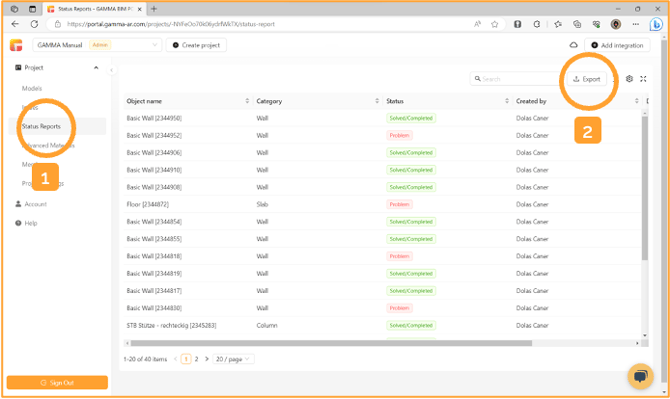670x399 pixels.
Task: Click the browser back arrow
Action: click(15, 24)
